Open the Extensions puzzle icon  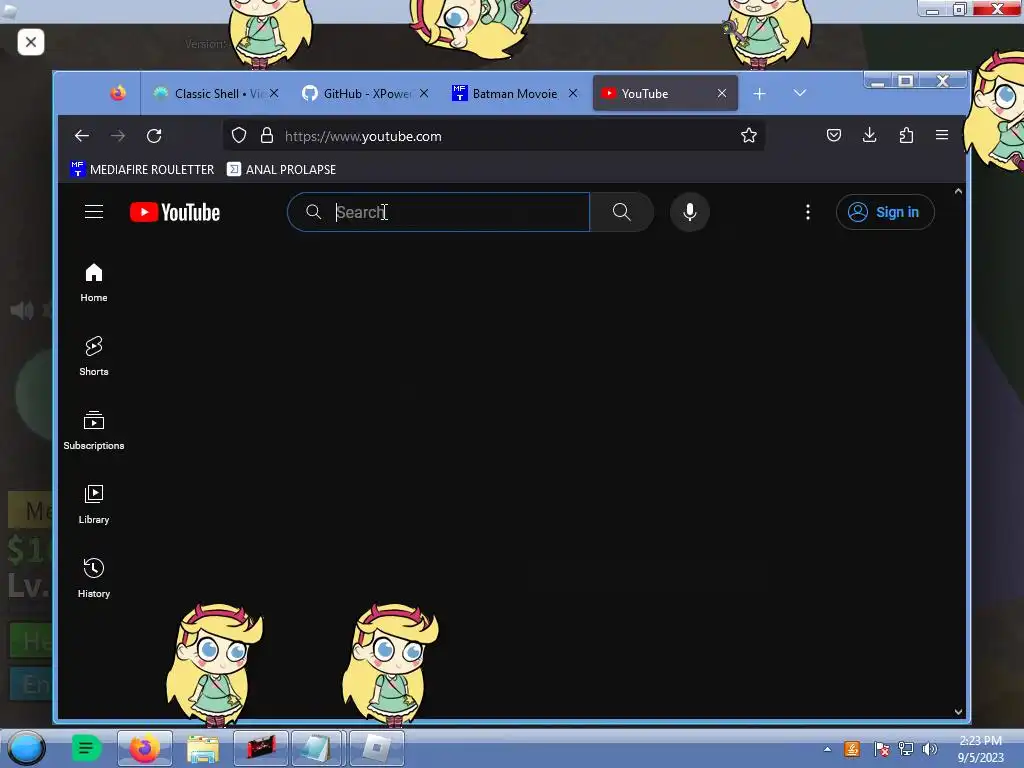pos(906,135)
